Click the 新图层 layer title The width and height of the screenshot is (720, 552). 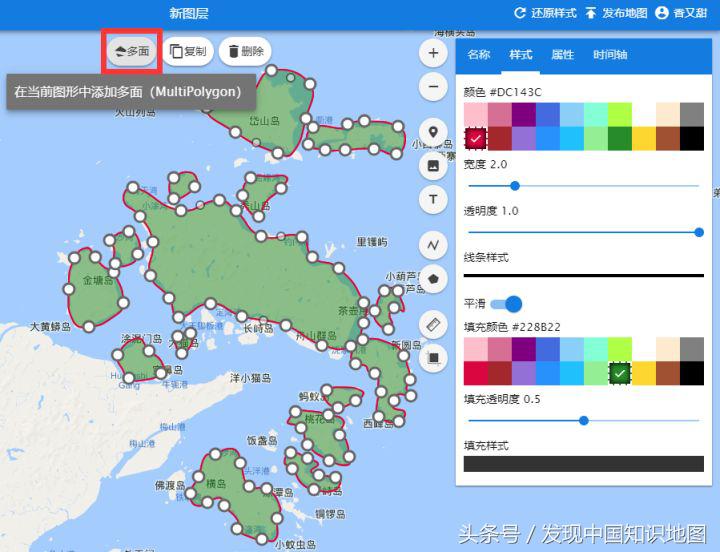[x=189, y=13]
